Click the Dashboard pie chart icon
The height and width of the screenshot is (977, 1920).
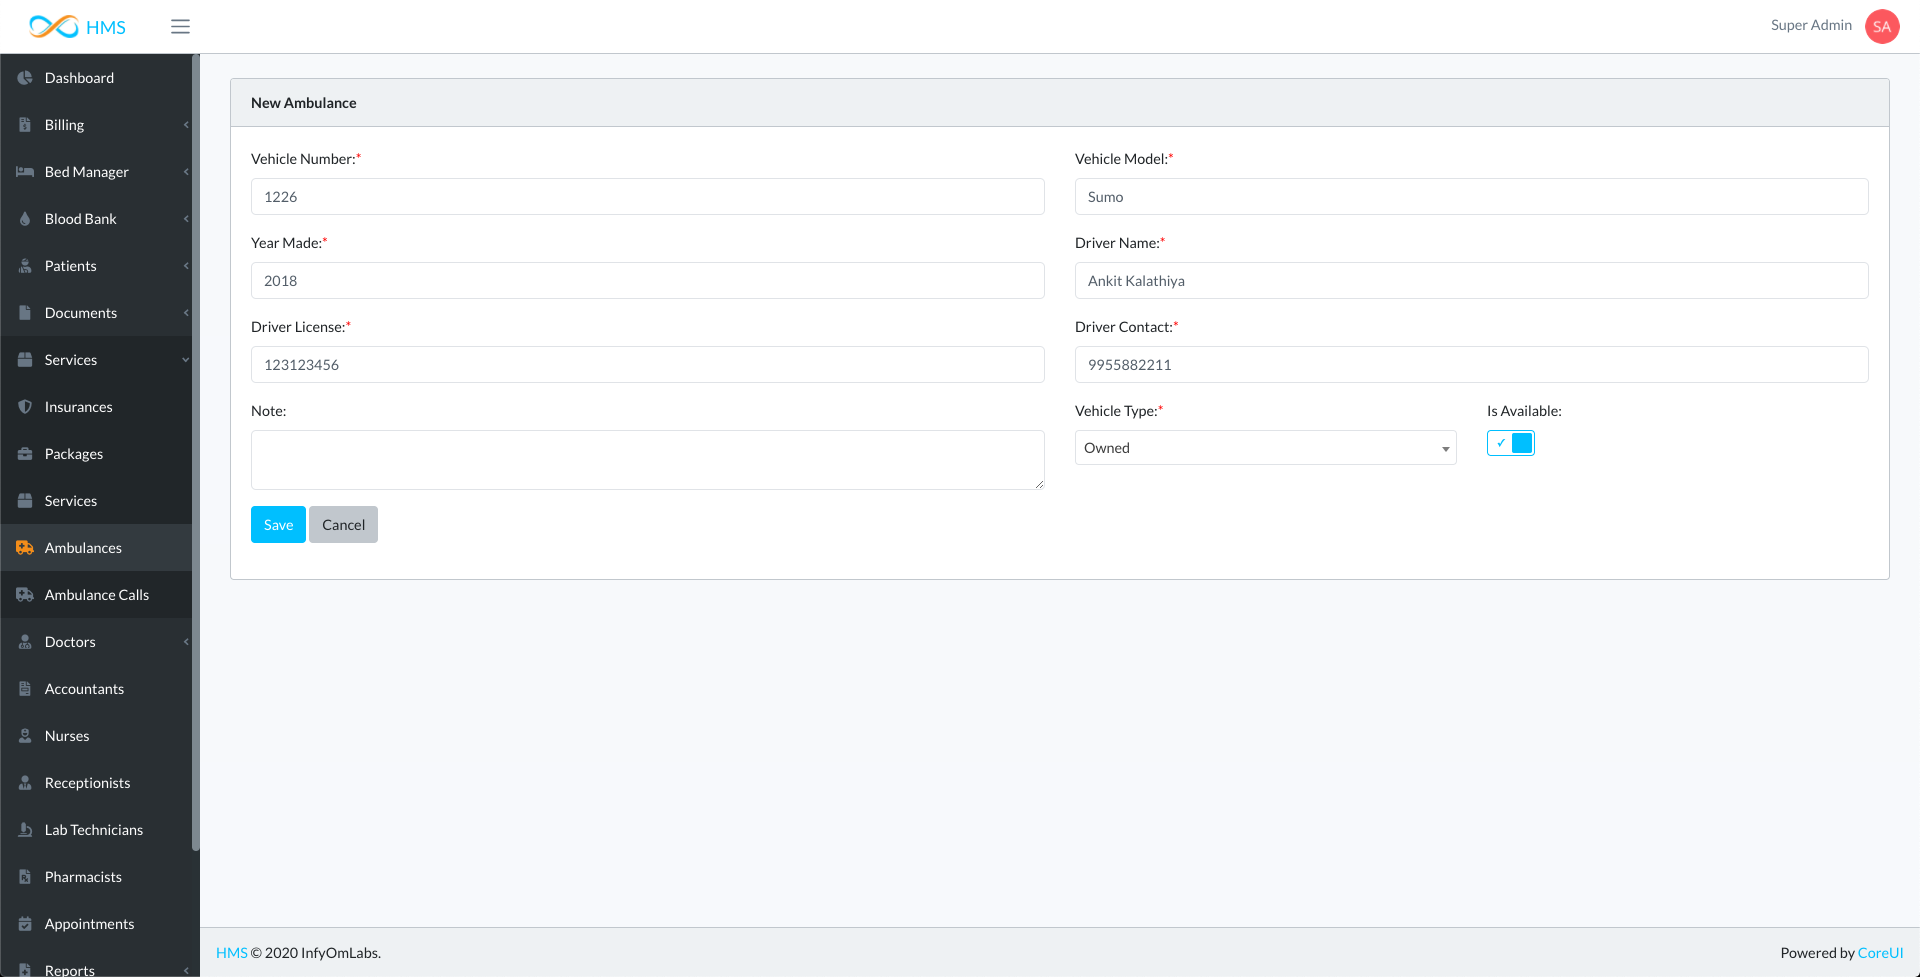(x=25, y=78)
